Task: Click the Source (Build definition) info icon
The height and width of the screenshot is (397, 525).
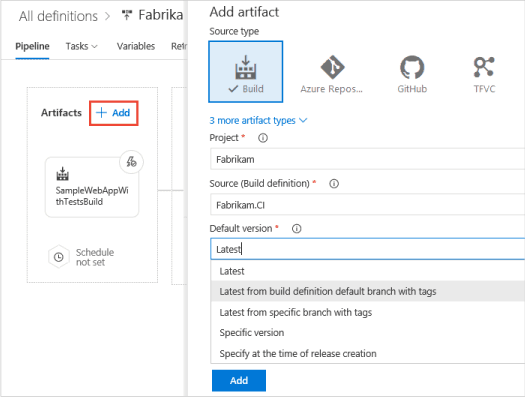Action: click(x=334, y=183)
